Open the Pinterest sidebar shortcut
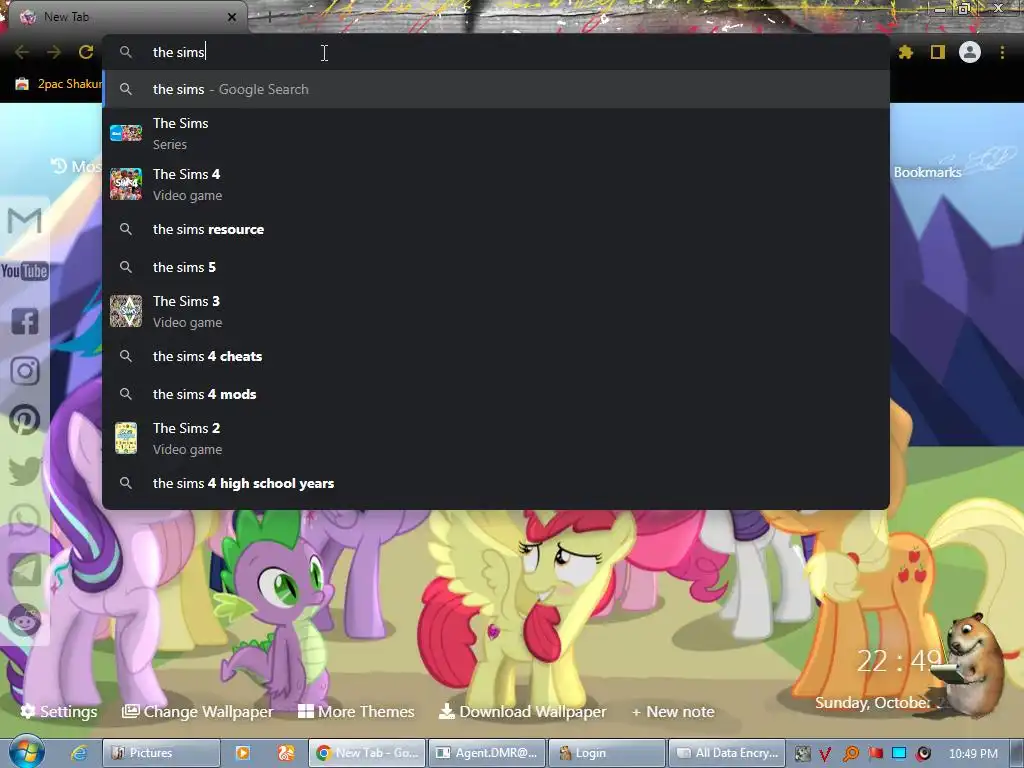Image resolution: width=1024 pixels, height=768 pixels. pyautogui.click(x=25, y=420)
